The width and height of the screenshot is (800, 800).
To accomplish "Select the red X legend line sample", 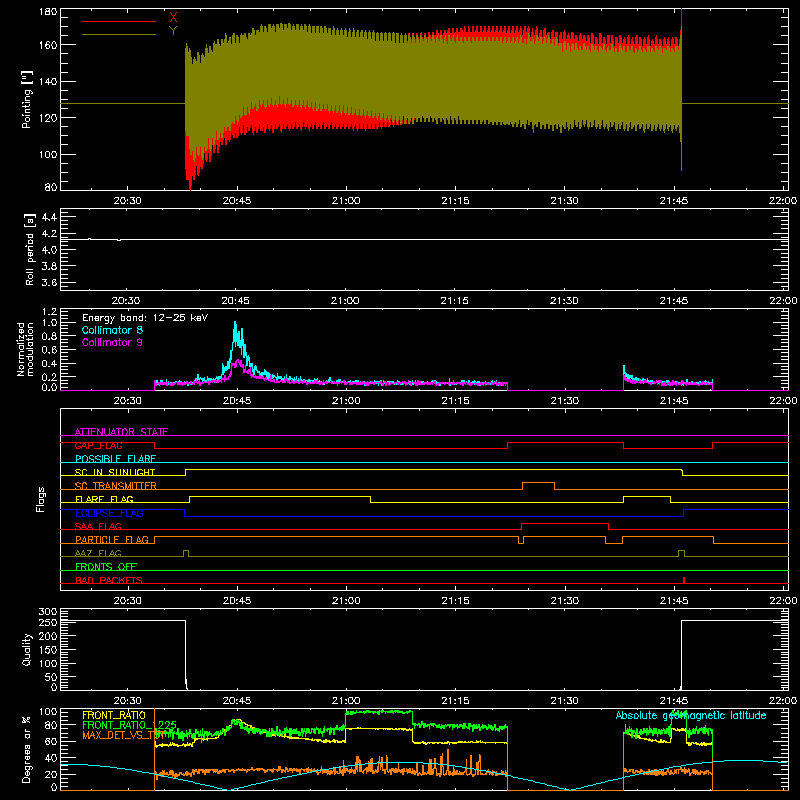I will coord(119,21).
